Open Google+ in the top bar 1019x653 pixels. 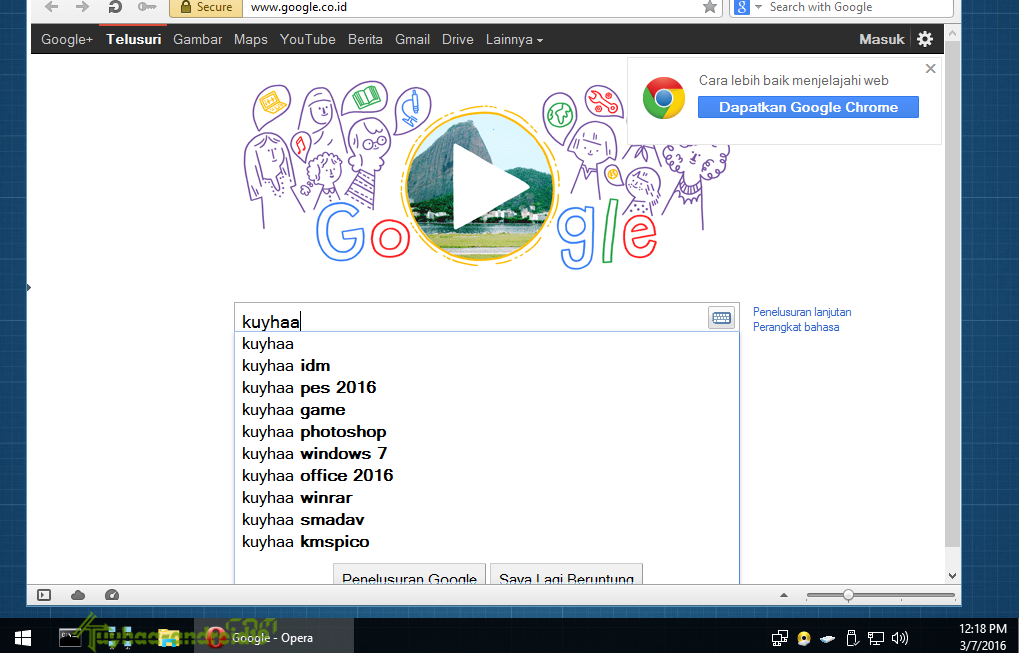67,39
